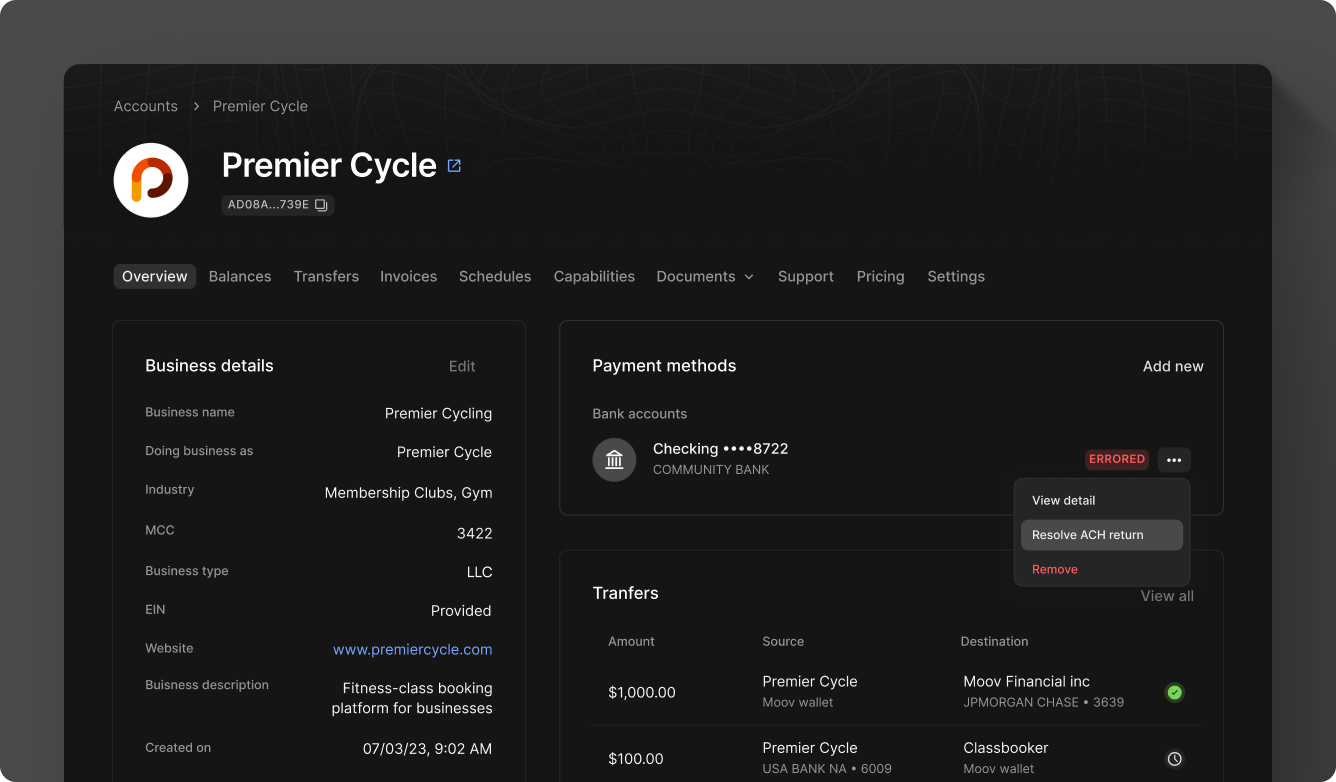Expand the Documents dropdown tab

click(705, 277)
